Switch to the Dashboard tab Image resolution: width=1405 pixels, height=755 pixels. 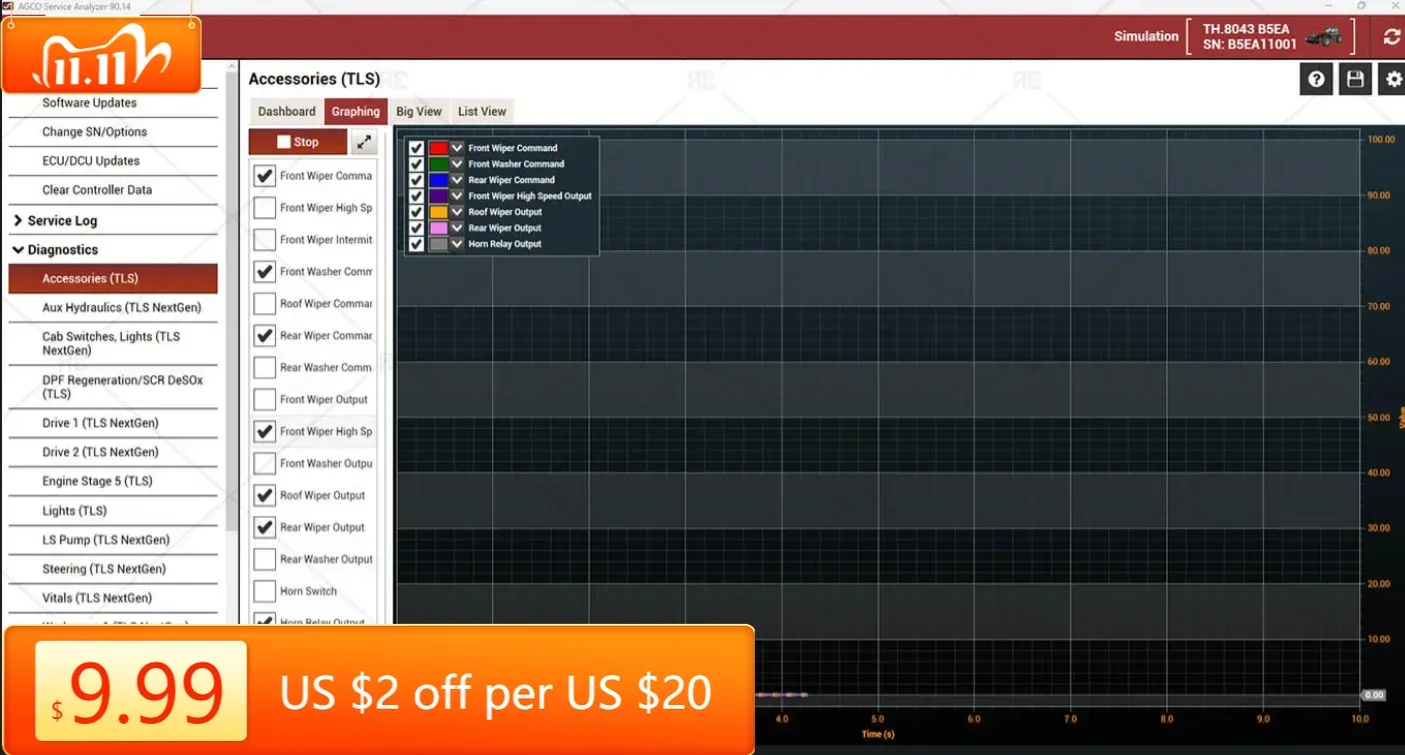pyautogui.click(x=287, y=112)
